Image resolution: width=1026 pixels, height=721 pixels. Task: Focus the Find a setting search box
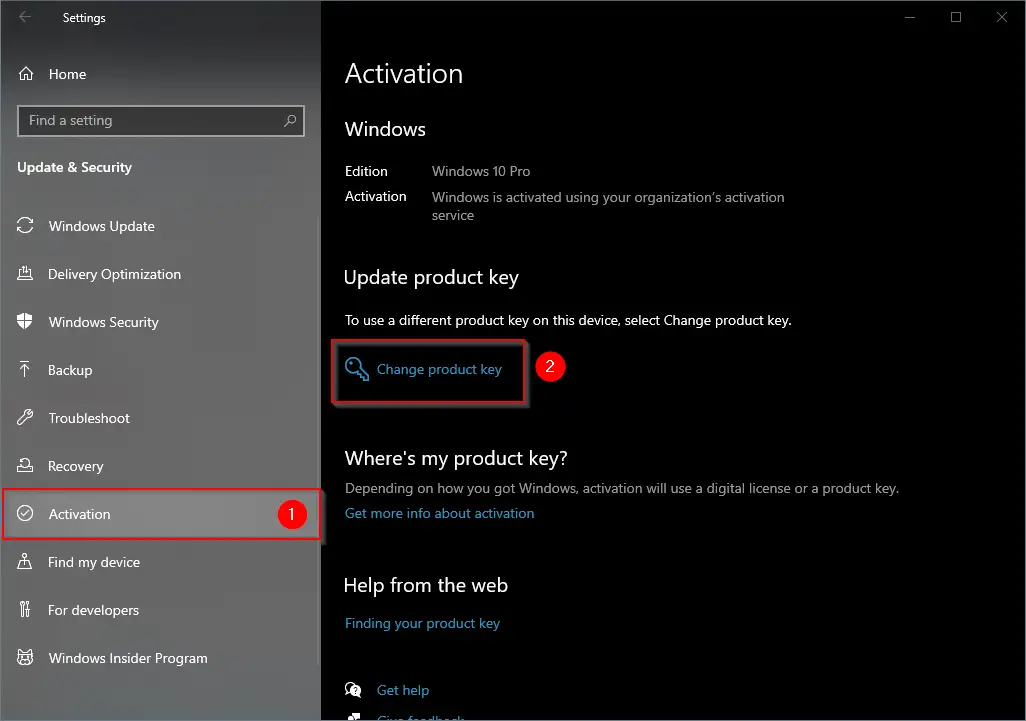click(x=160, y=120)
